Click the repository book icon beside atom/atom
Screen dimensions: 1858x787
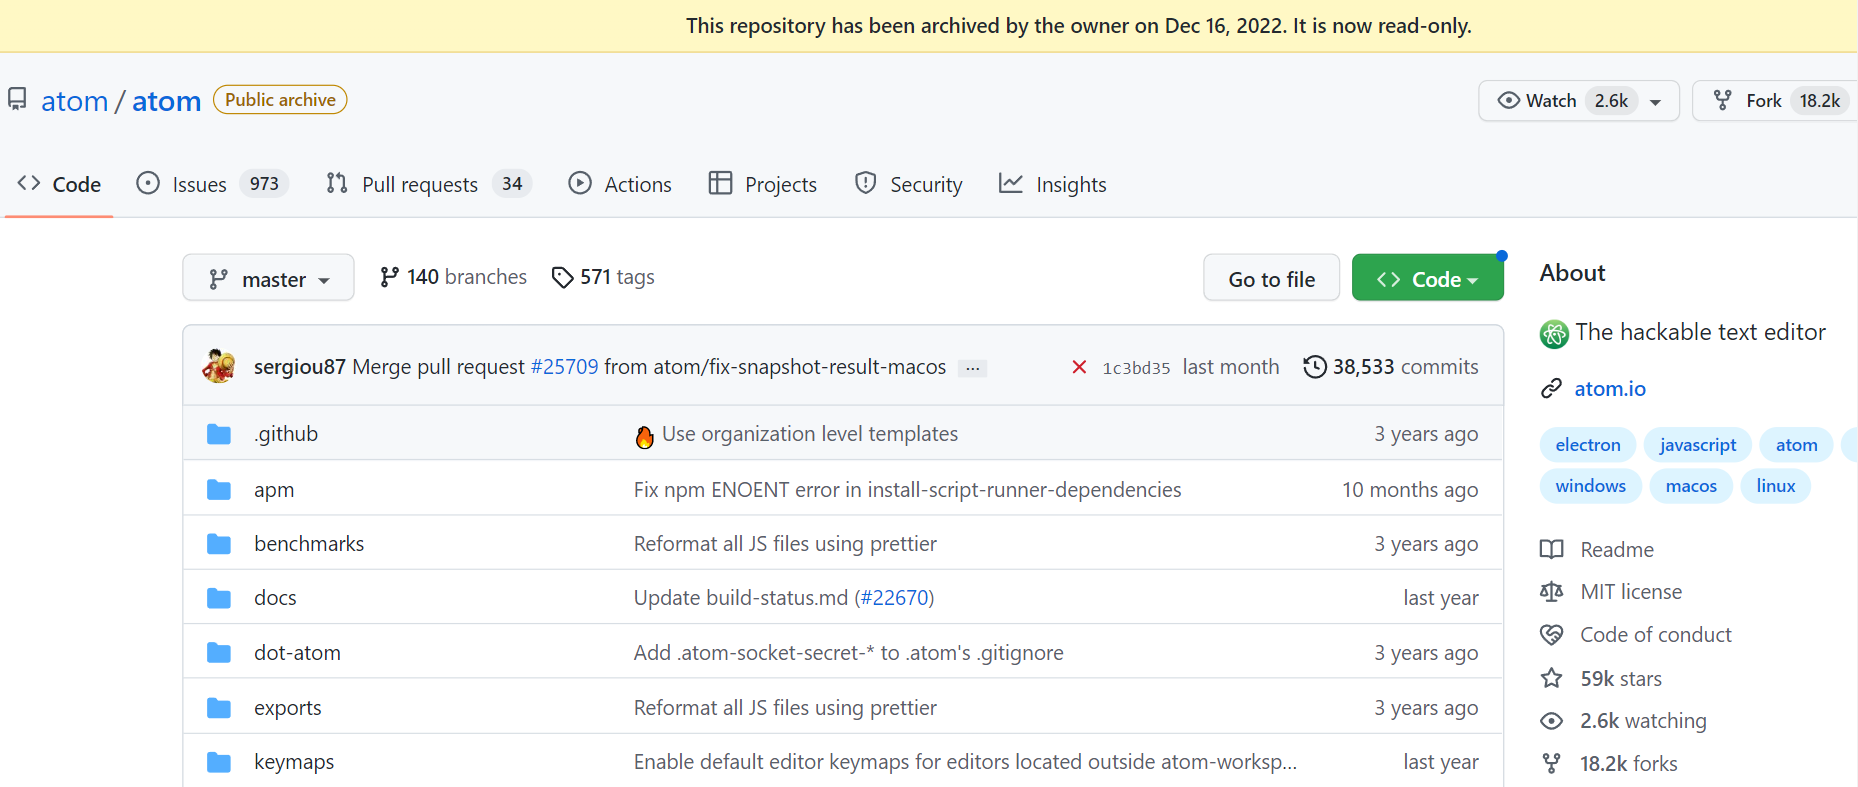pyautogui.click(x=17, y=99)
